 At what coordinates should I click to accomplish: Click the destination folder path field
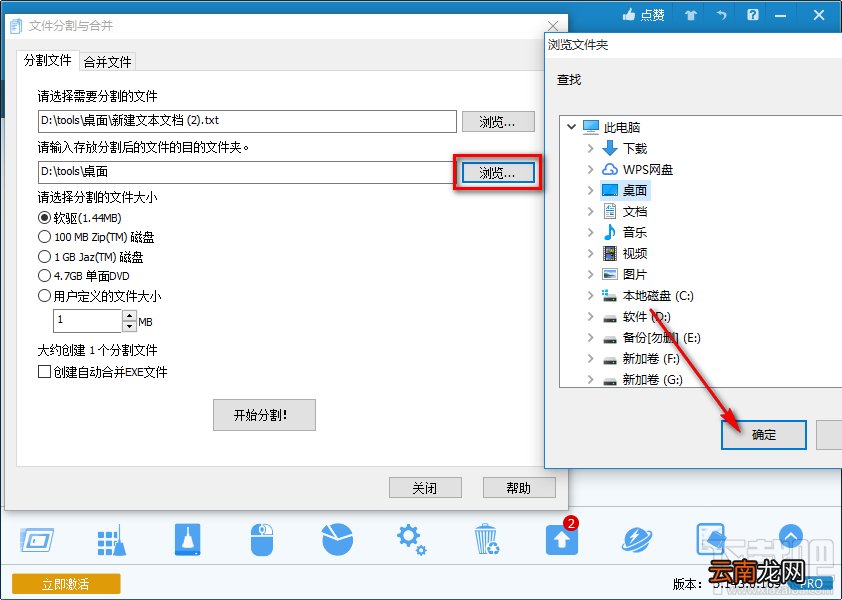tap(246, 172)
